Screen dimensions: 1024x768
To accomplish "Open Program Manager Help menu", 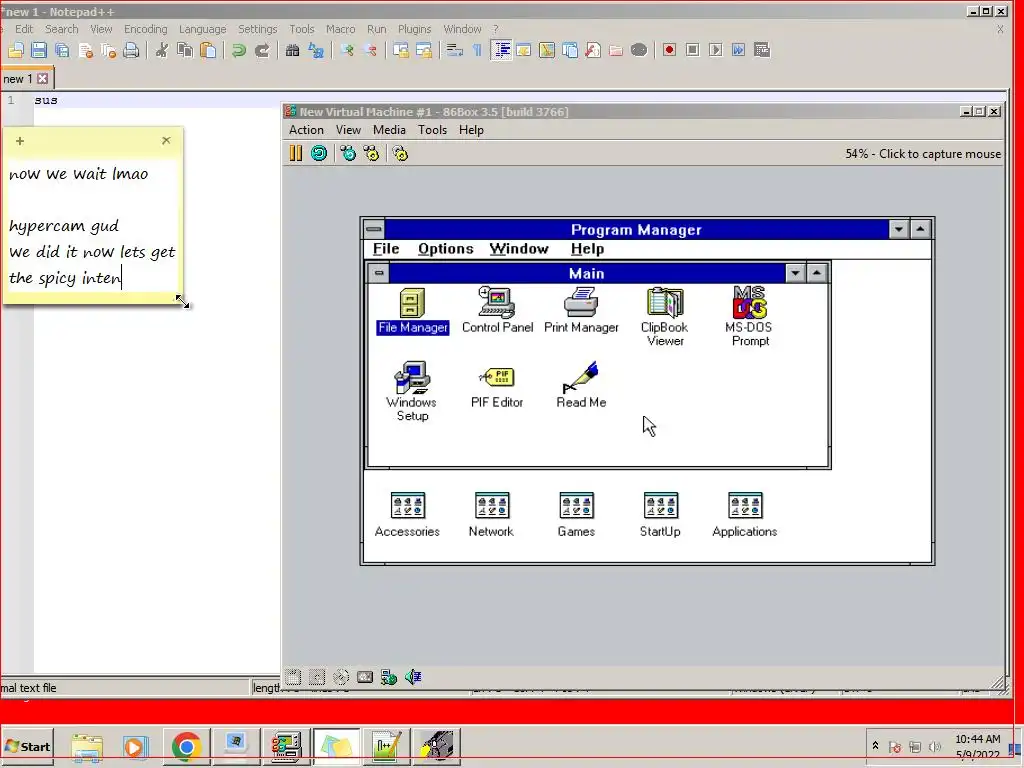I will (x=587, y=249).
